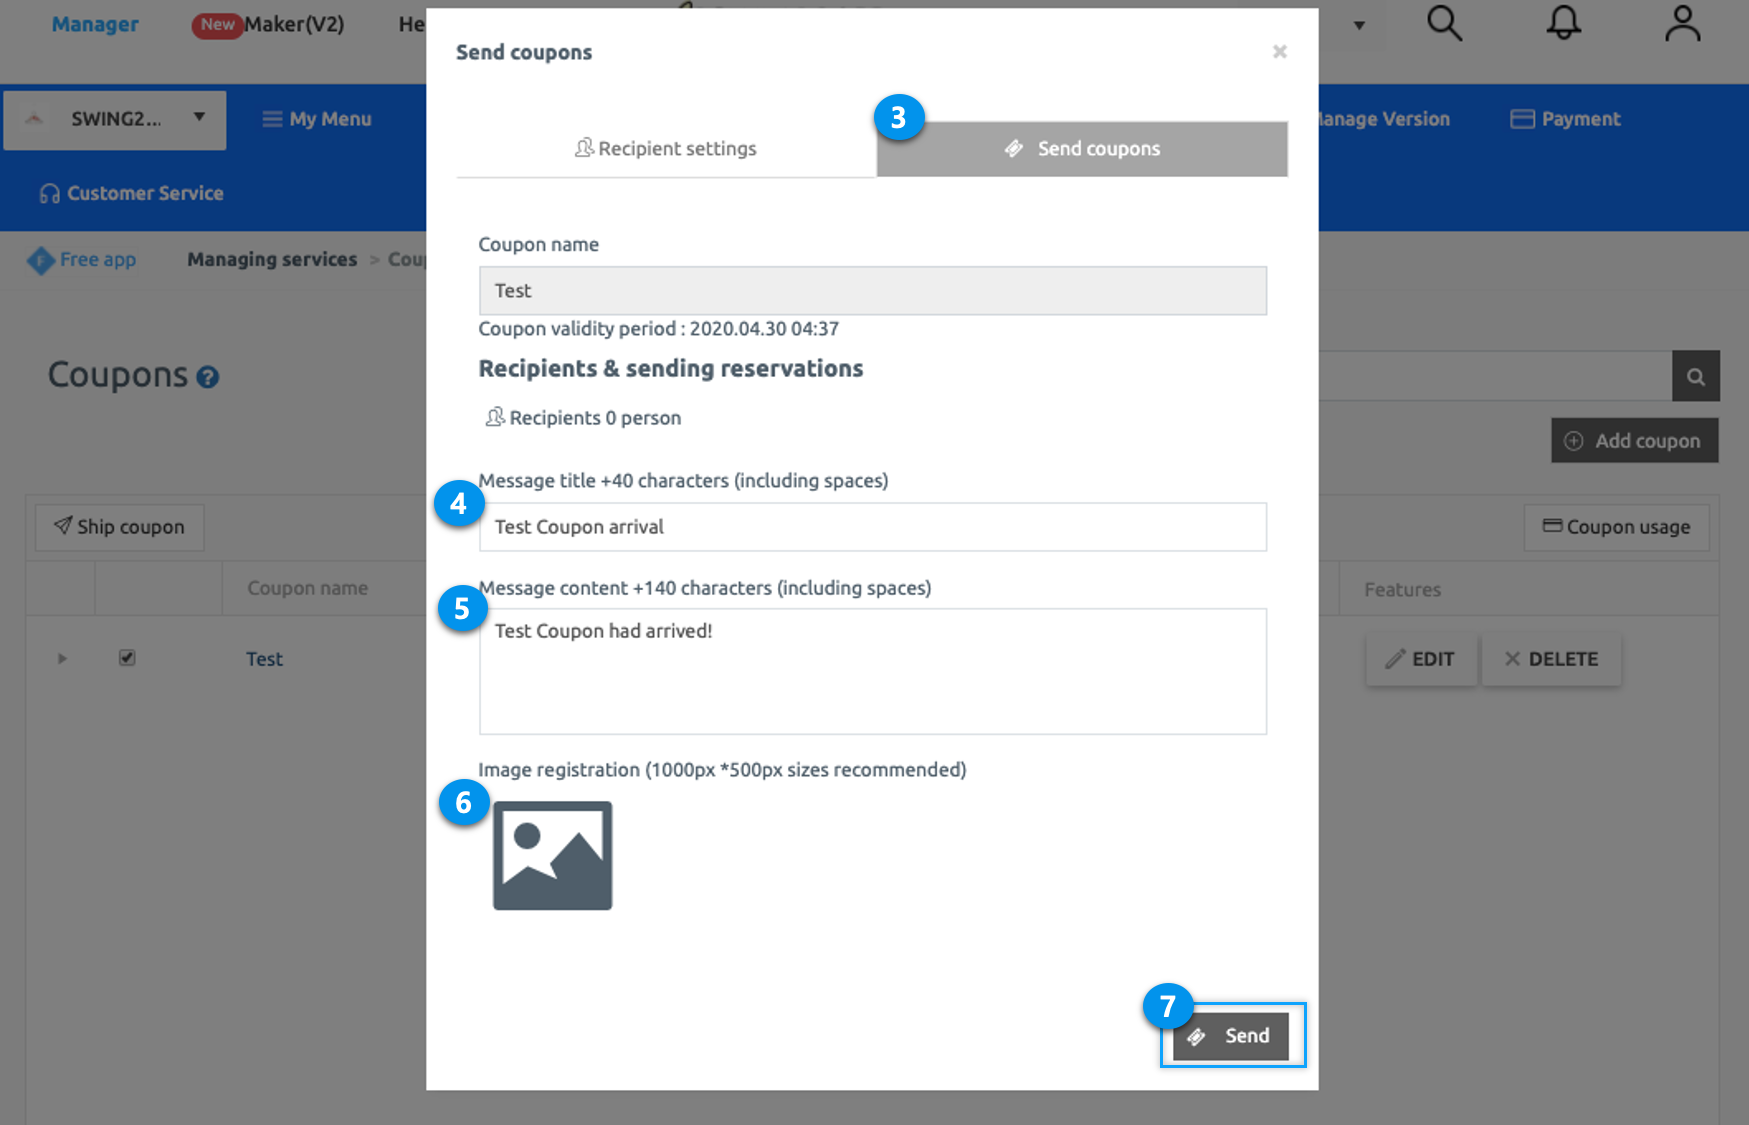
Task: Close the Send coupons dialog
Action: (1279, 52)
